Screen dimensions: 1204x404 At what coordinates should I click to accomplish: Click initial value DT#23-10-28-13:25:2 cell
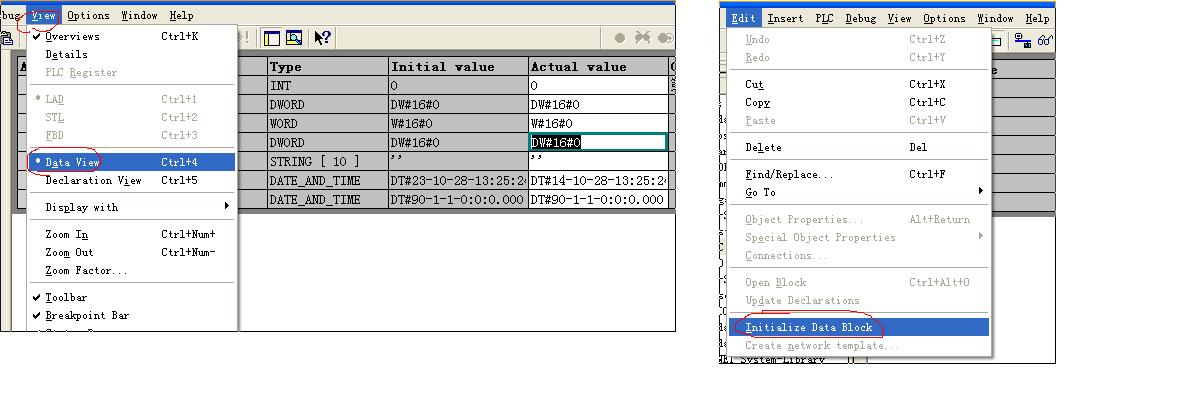(459, 181)
